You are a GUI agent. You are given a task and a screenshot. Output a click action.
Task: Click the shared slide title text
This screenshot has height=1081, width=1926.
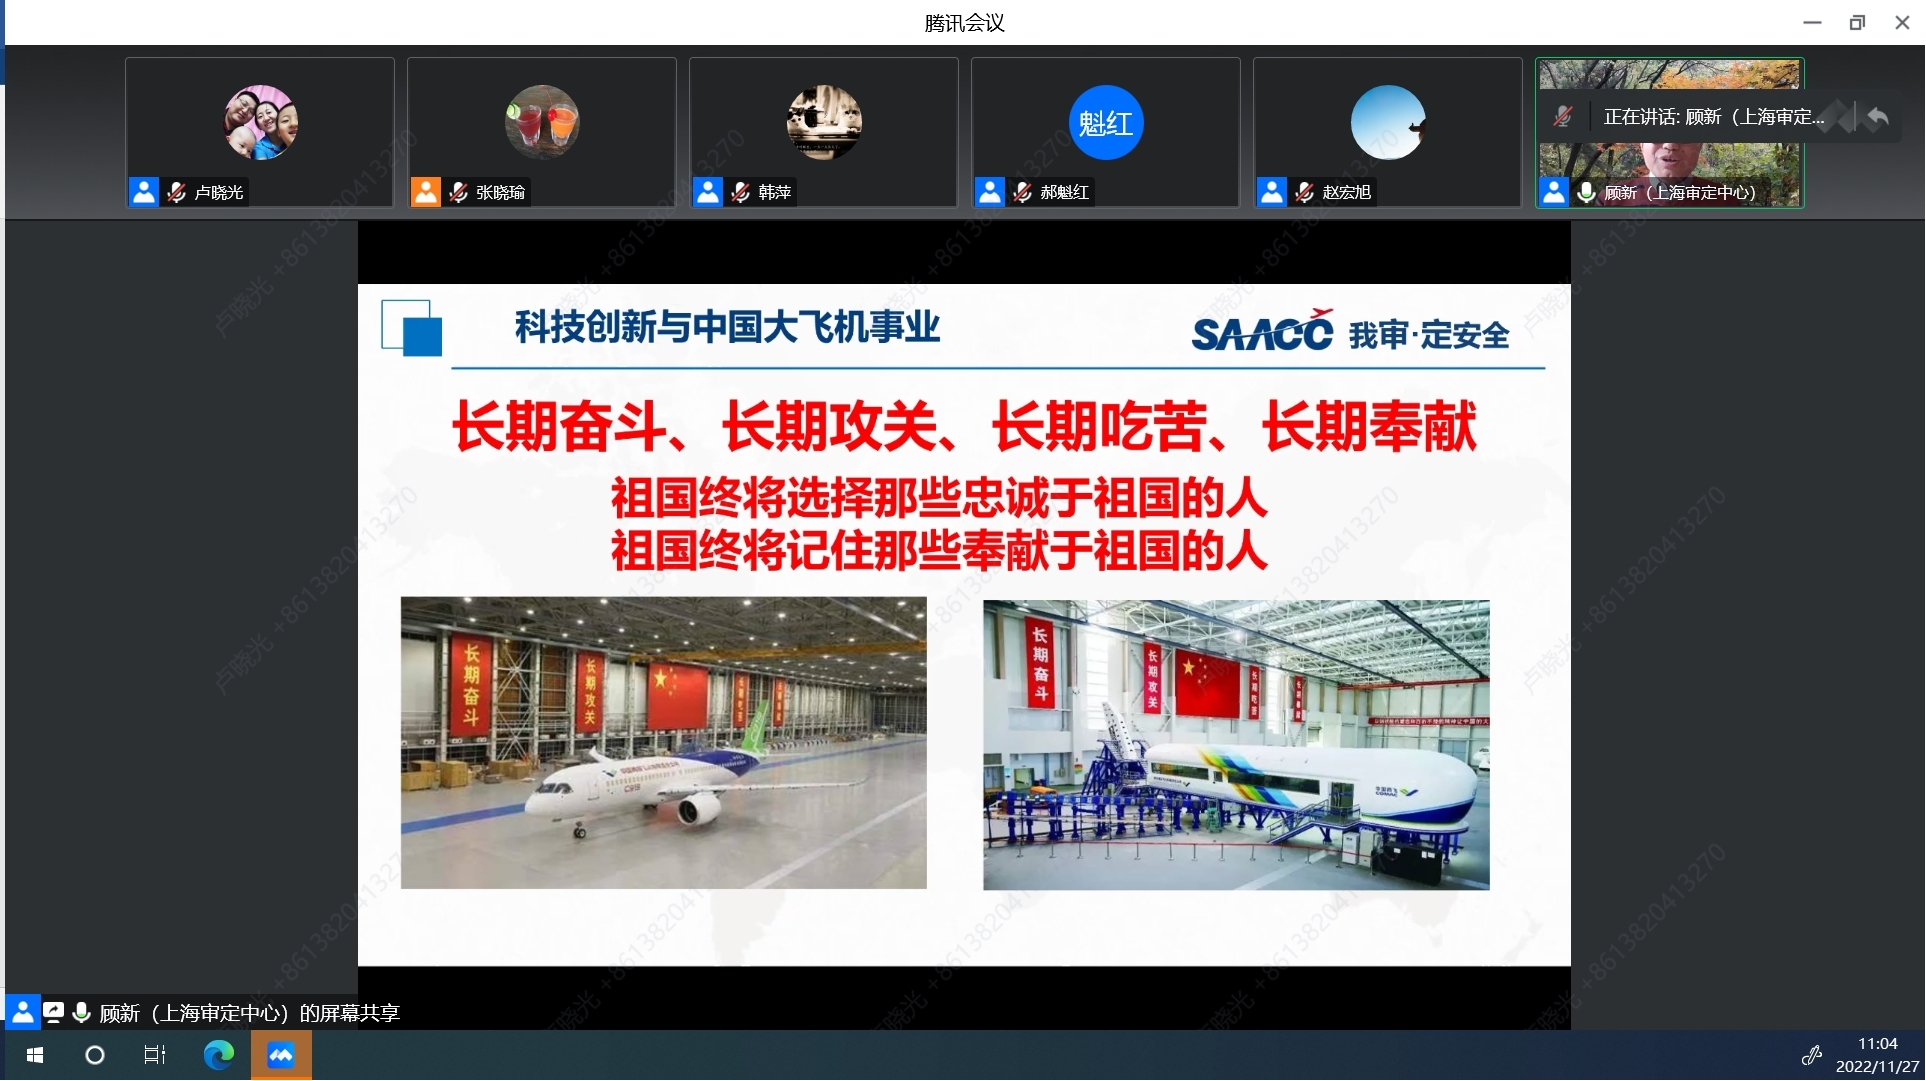727,327
